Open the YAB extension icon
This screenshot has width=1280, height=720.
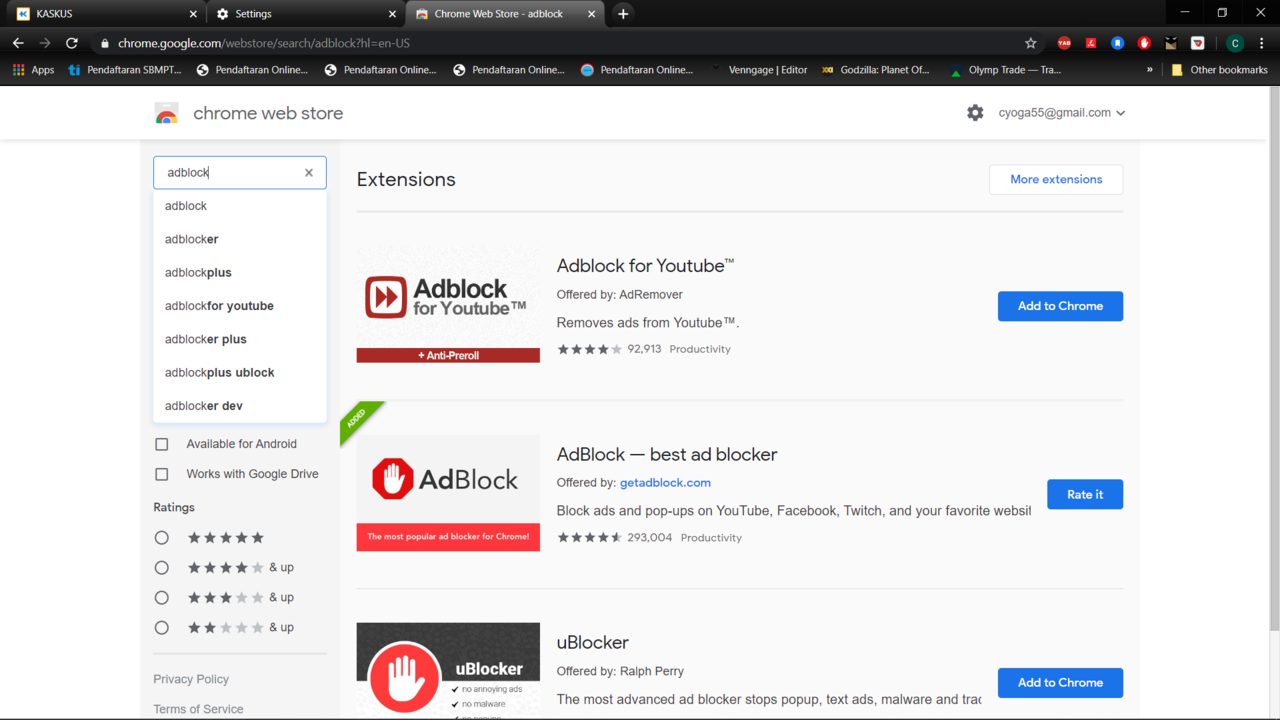tap(1064, 43)
